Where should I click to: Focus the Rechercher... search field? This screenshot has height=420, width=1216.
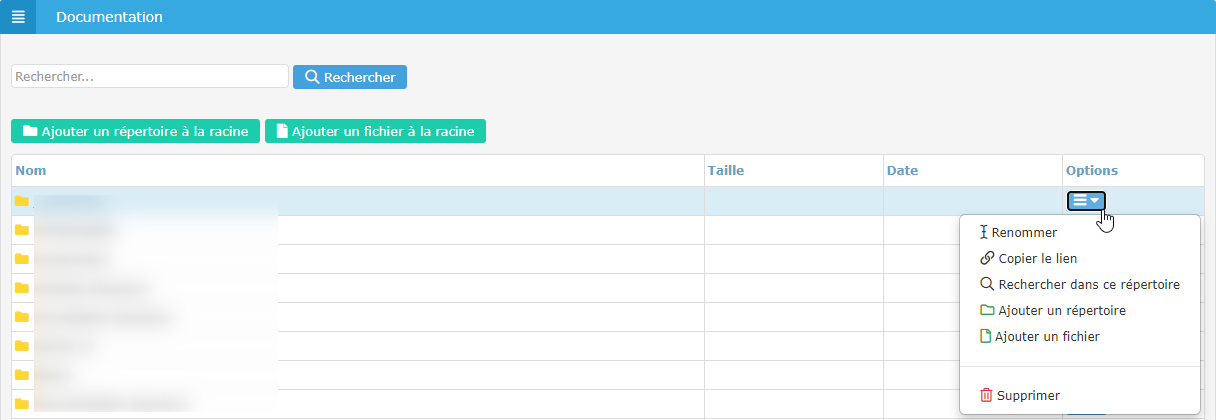(150, 77)
